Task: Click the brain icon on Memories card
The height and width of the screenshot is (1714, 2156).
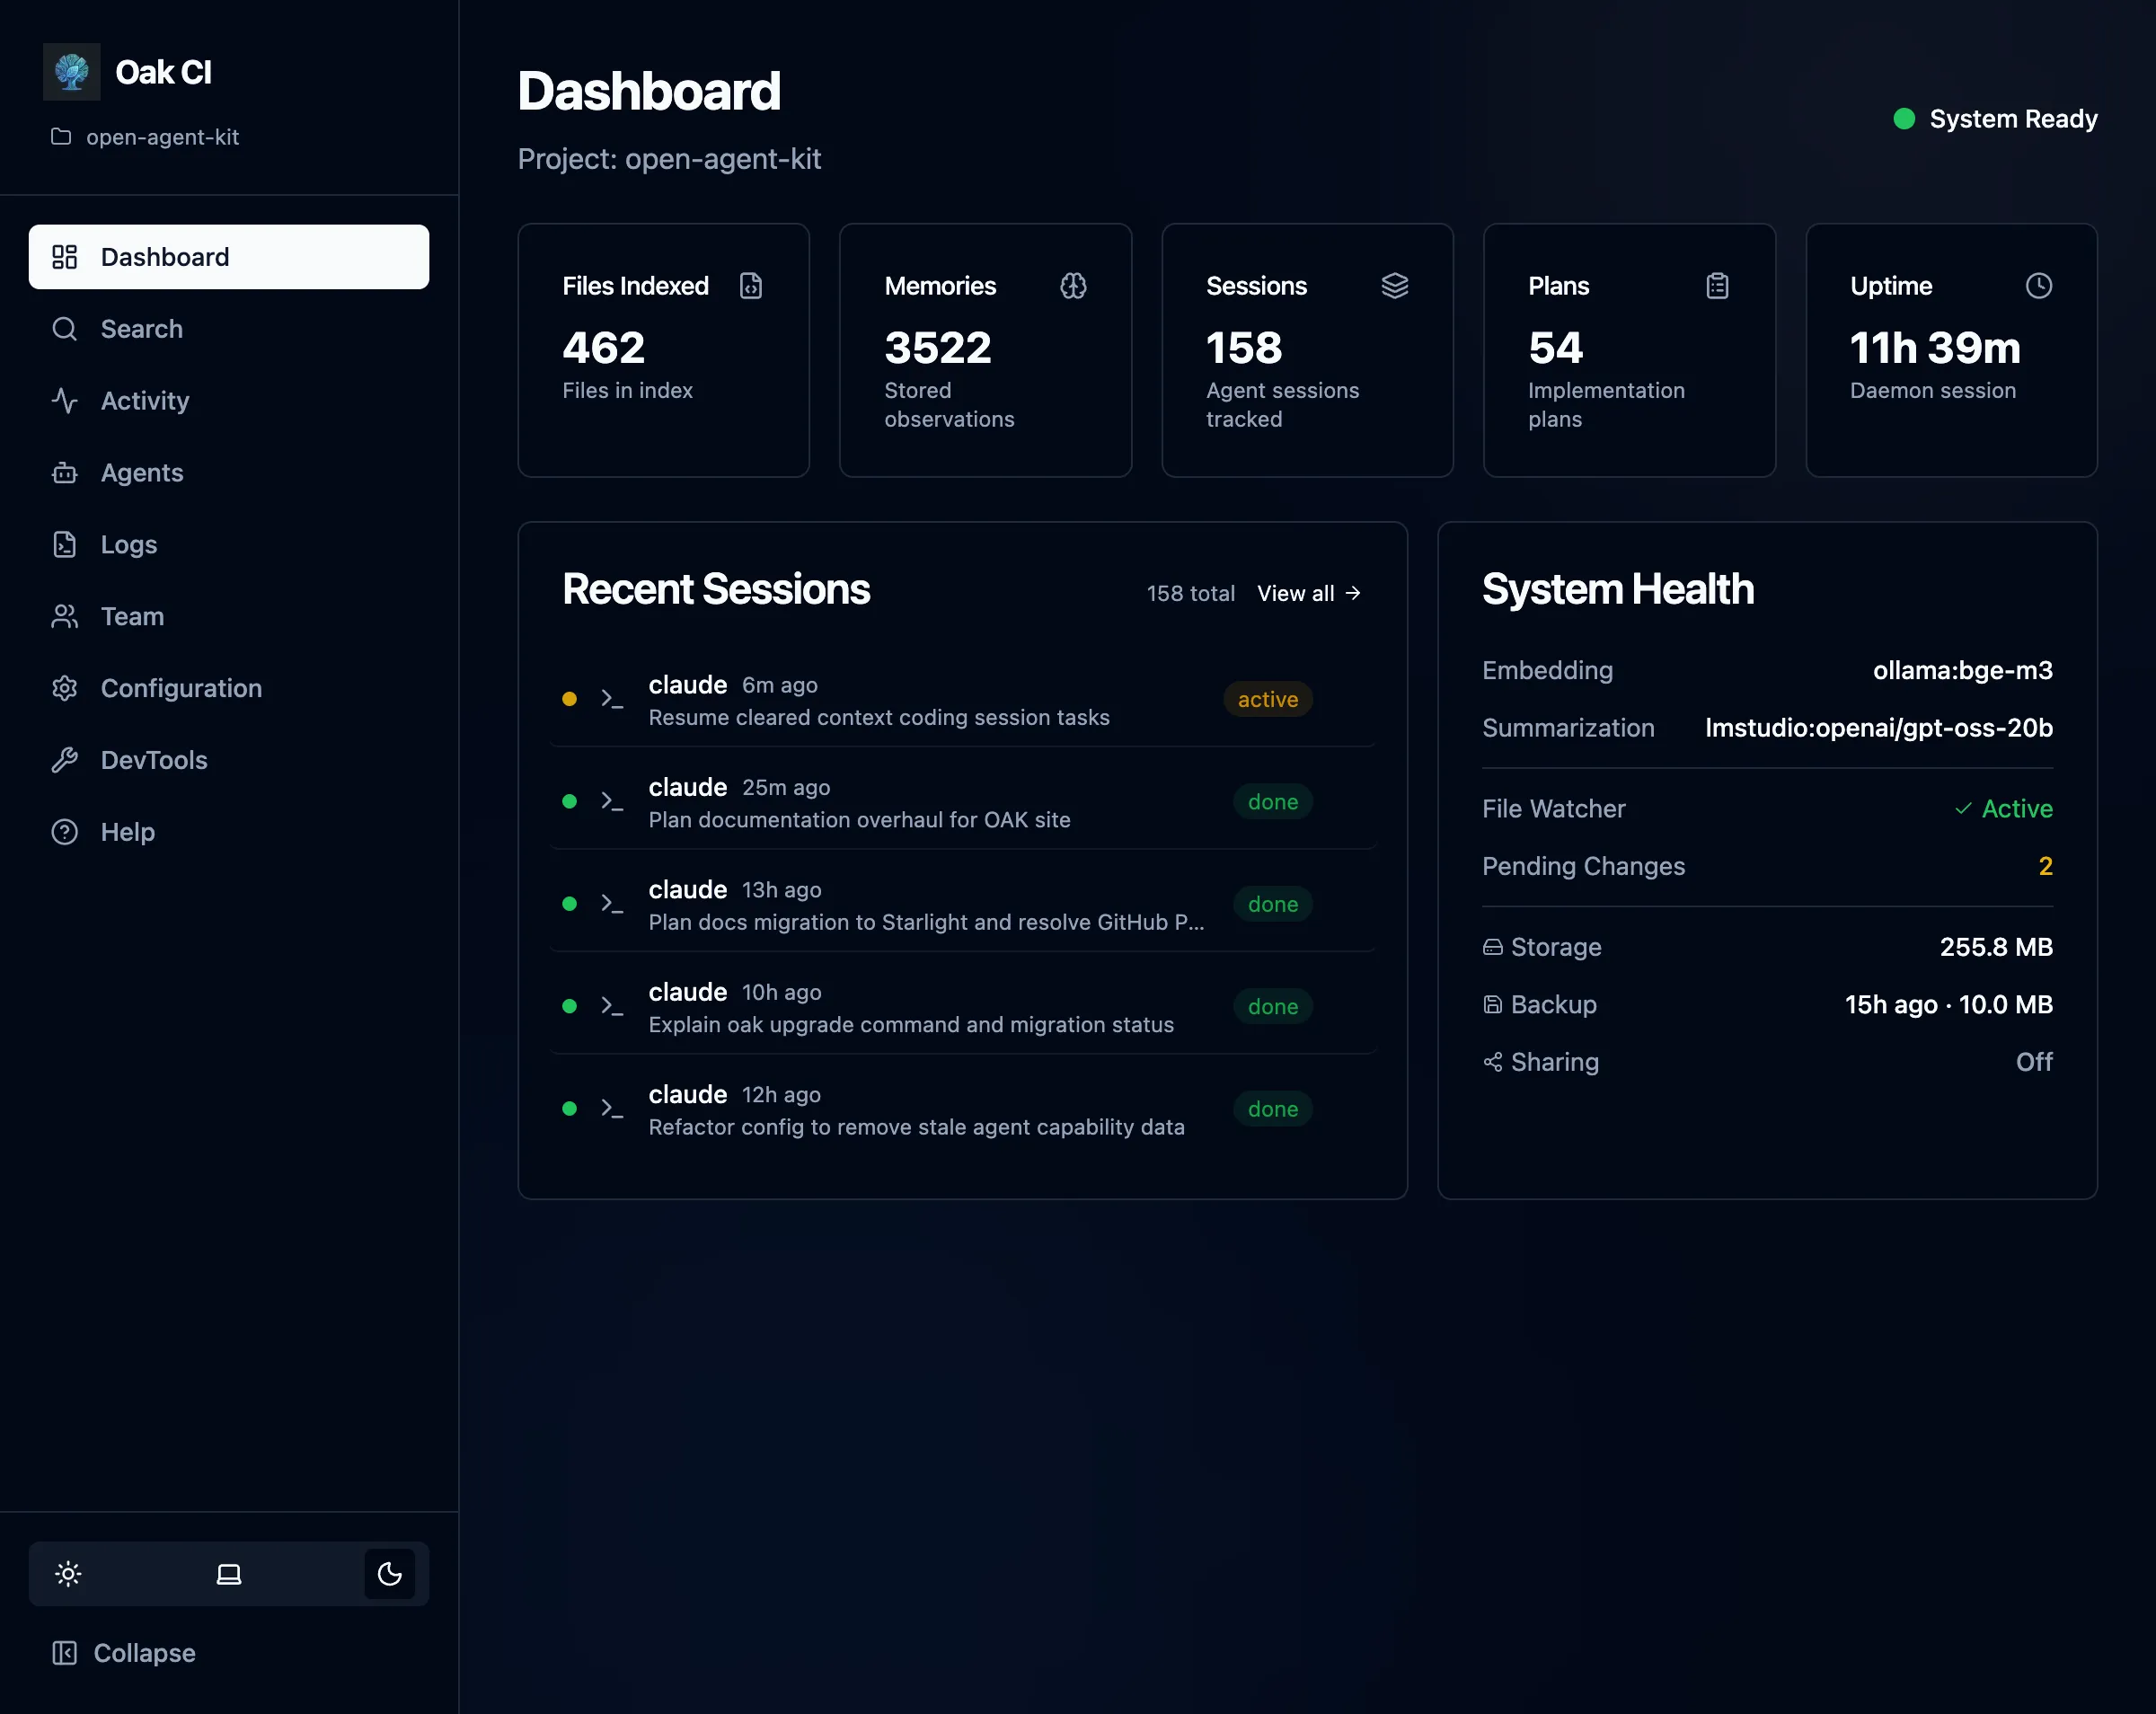Action: point(1073,286)
